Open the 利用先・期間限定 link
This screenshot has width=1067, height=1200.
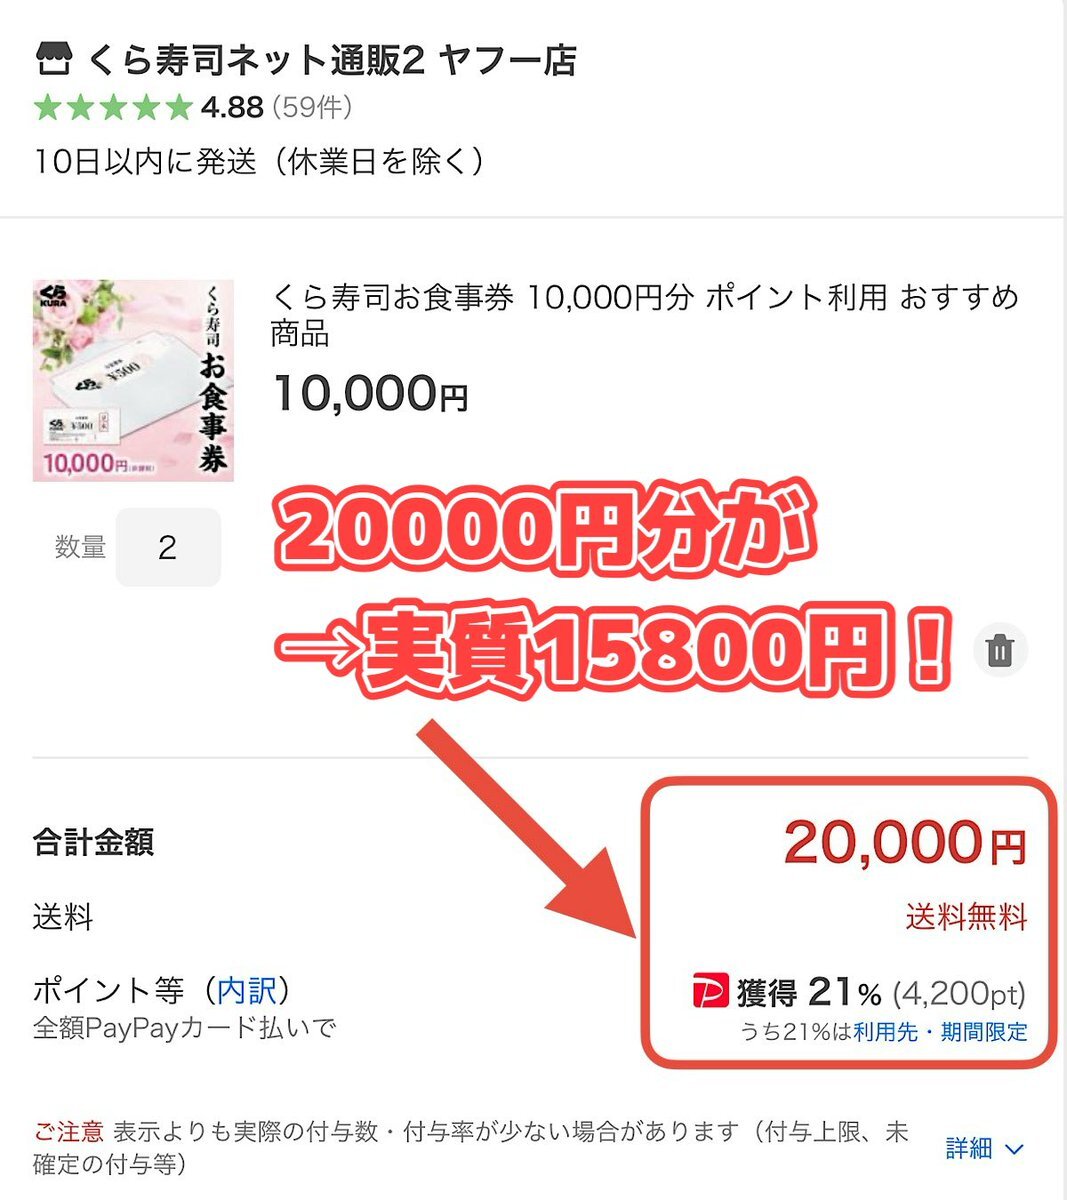[x=940, y=1032]
